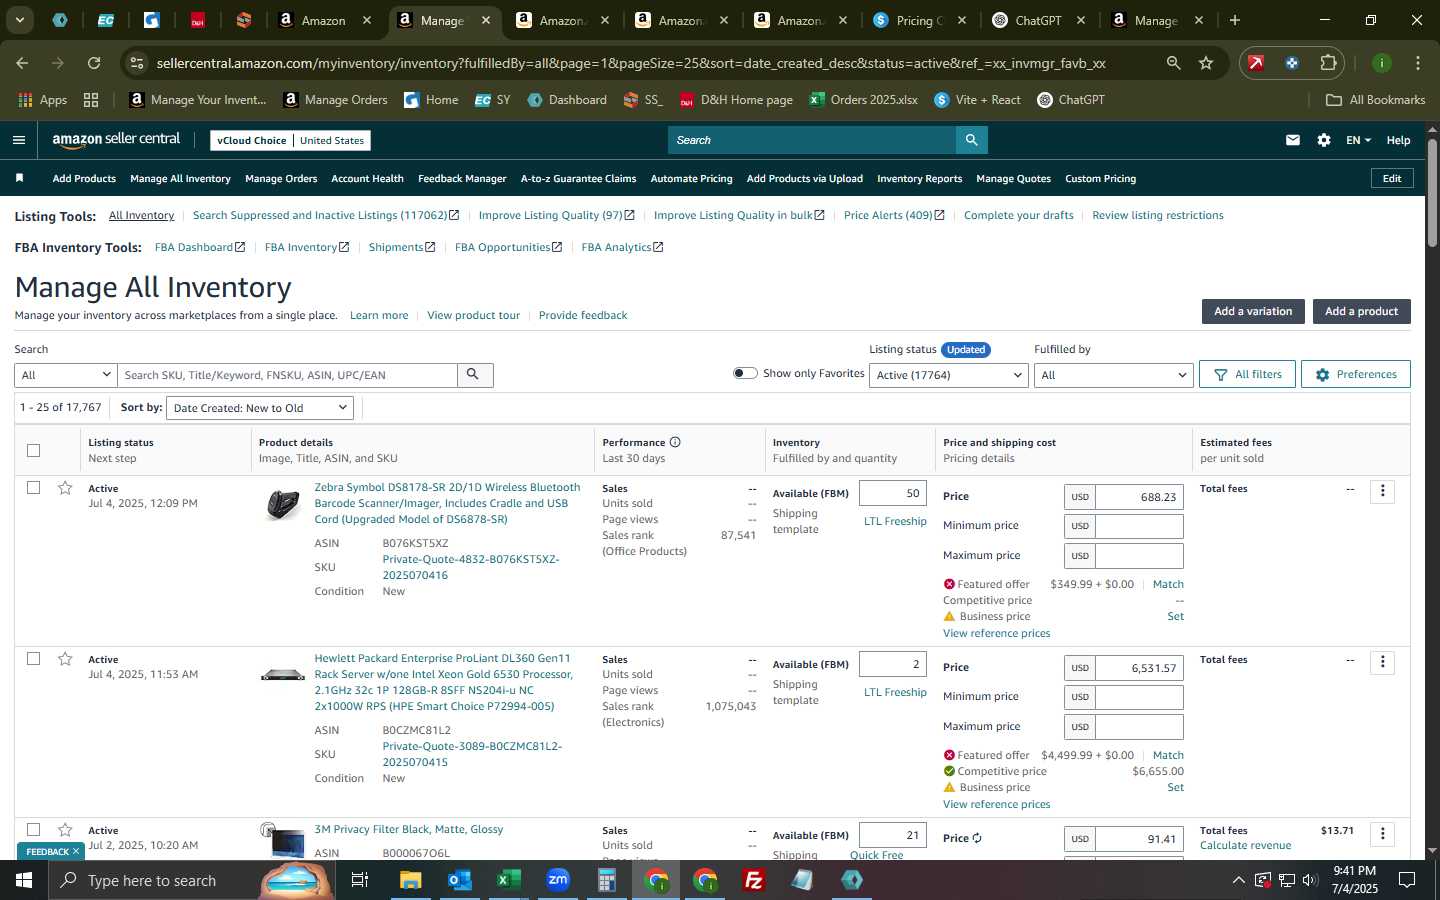
Task: Click Calculate revenue link on 3M listing
Action: coord(1245,845)
